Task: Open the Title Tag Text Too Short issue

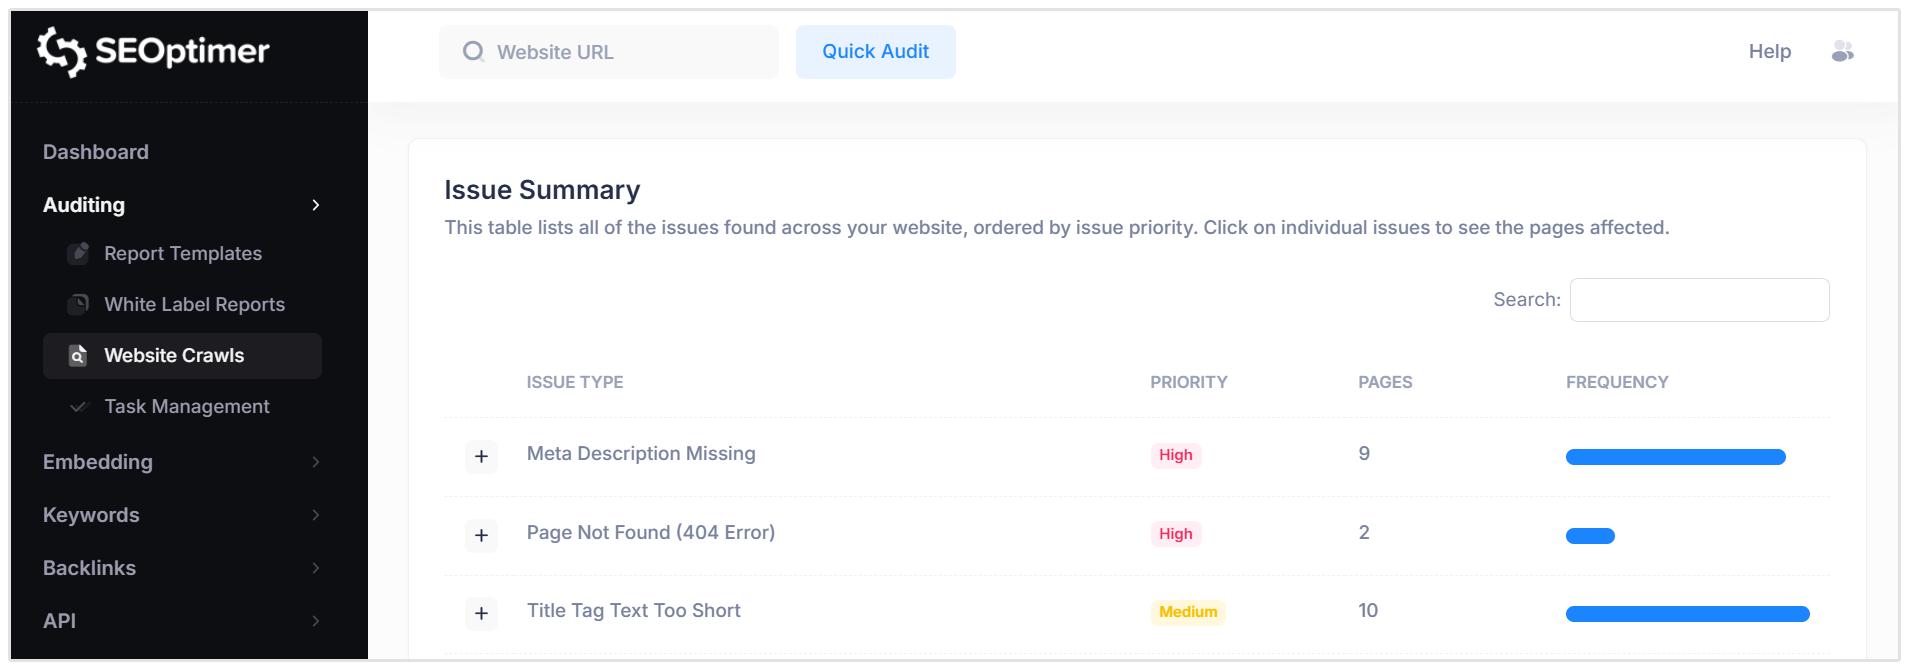Action: [633, 610]
